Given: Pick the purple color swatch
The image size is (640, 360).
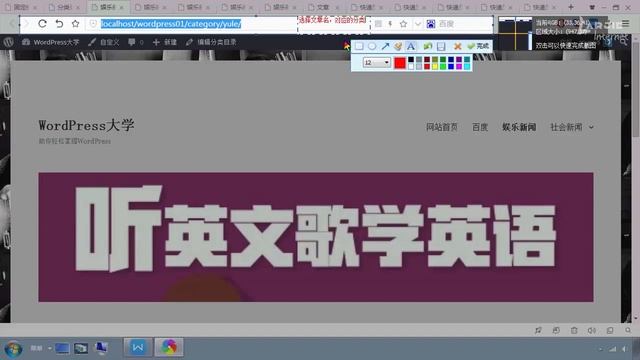Looking at the screenshot, I should pos(459,60).
